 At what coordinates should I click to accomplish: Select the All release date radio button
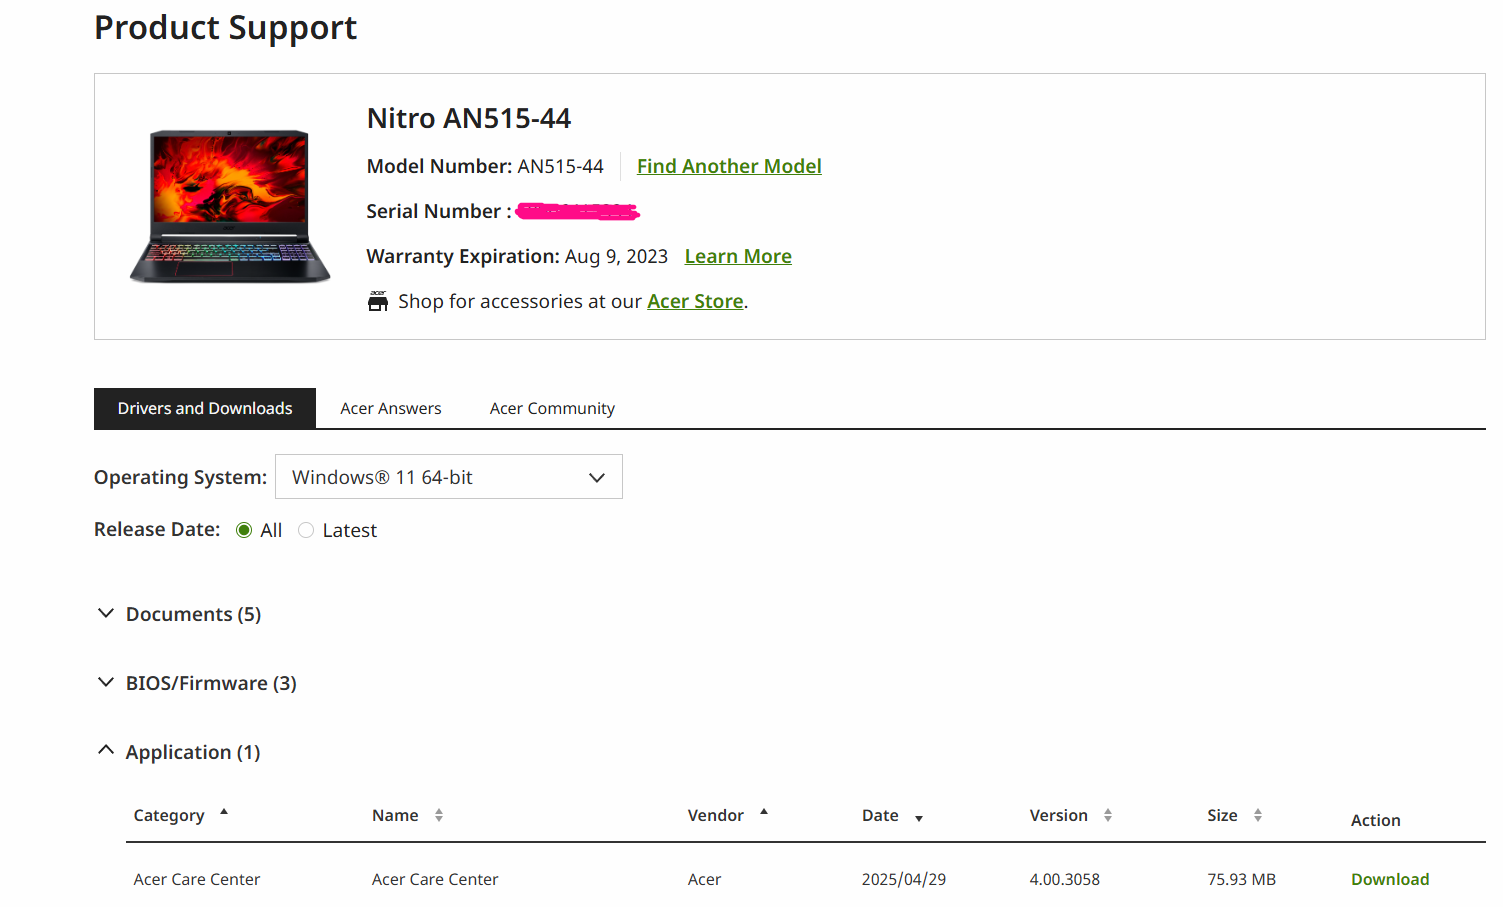tap(244, 530)
